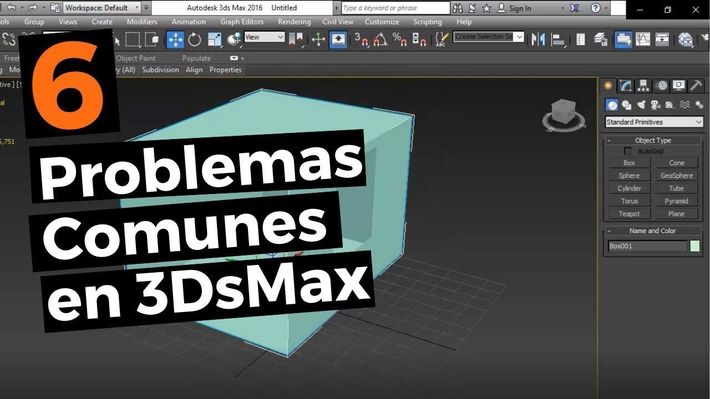Click the Redo arrow in title bar

pos(33,8)
